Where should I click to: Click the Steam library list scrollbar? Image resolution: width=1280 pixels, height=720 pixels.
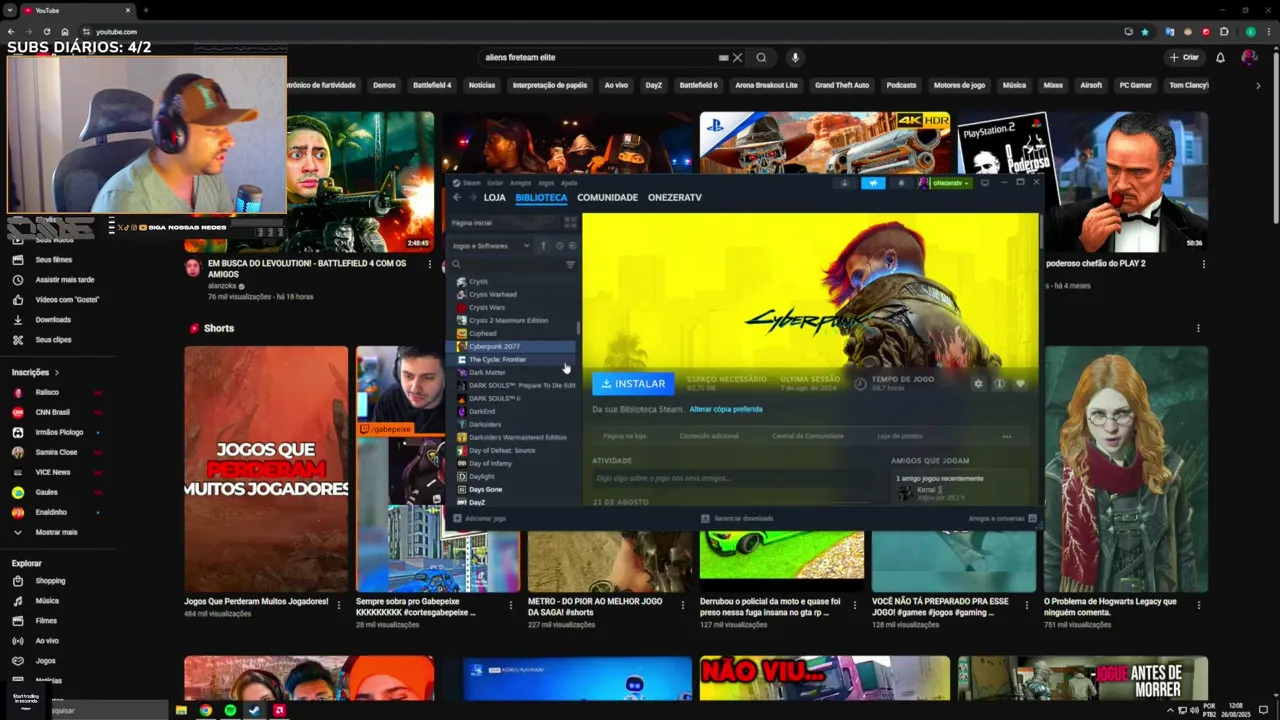pos(579,329)
